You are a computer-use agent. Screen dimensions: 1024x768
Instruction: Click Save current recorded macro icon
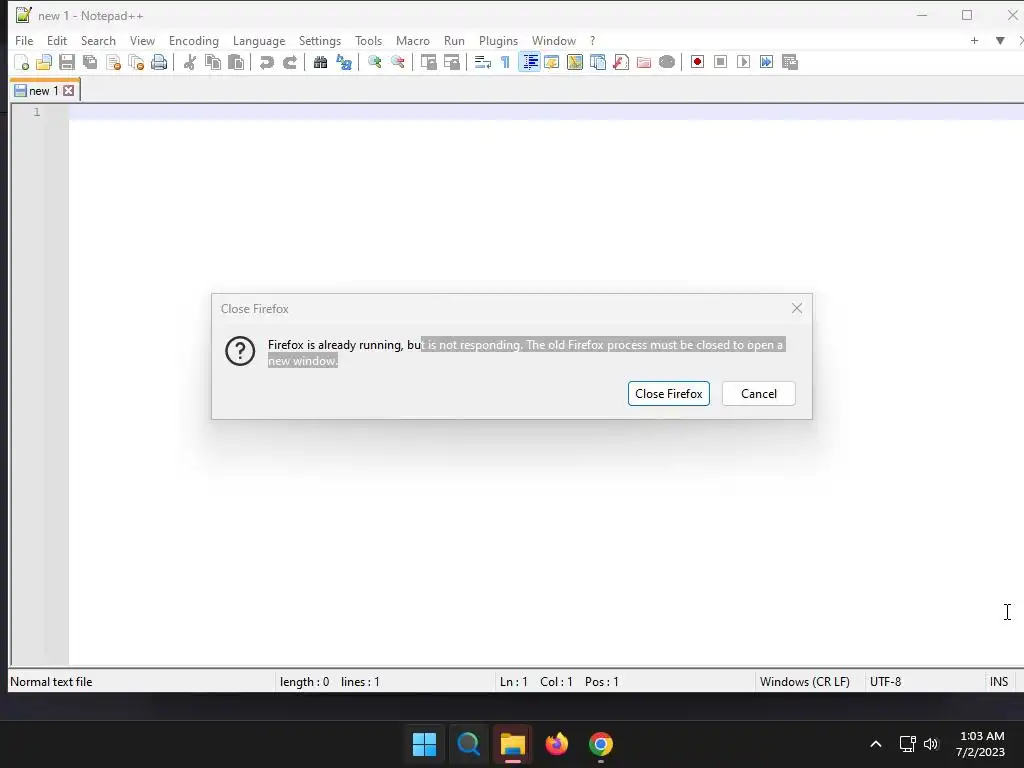click(790, 62)
